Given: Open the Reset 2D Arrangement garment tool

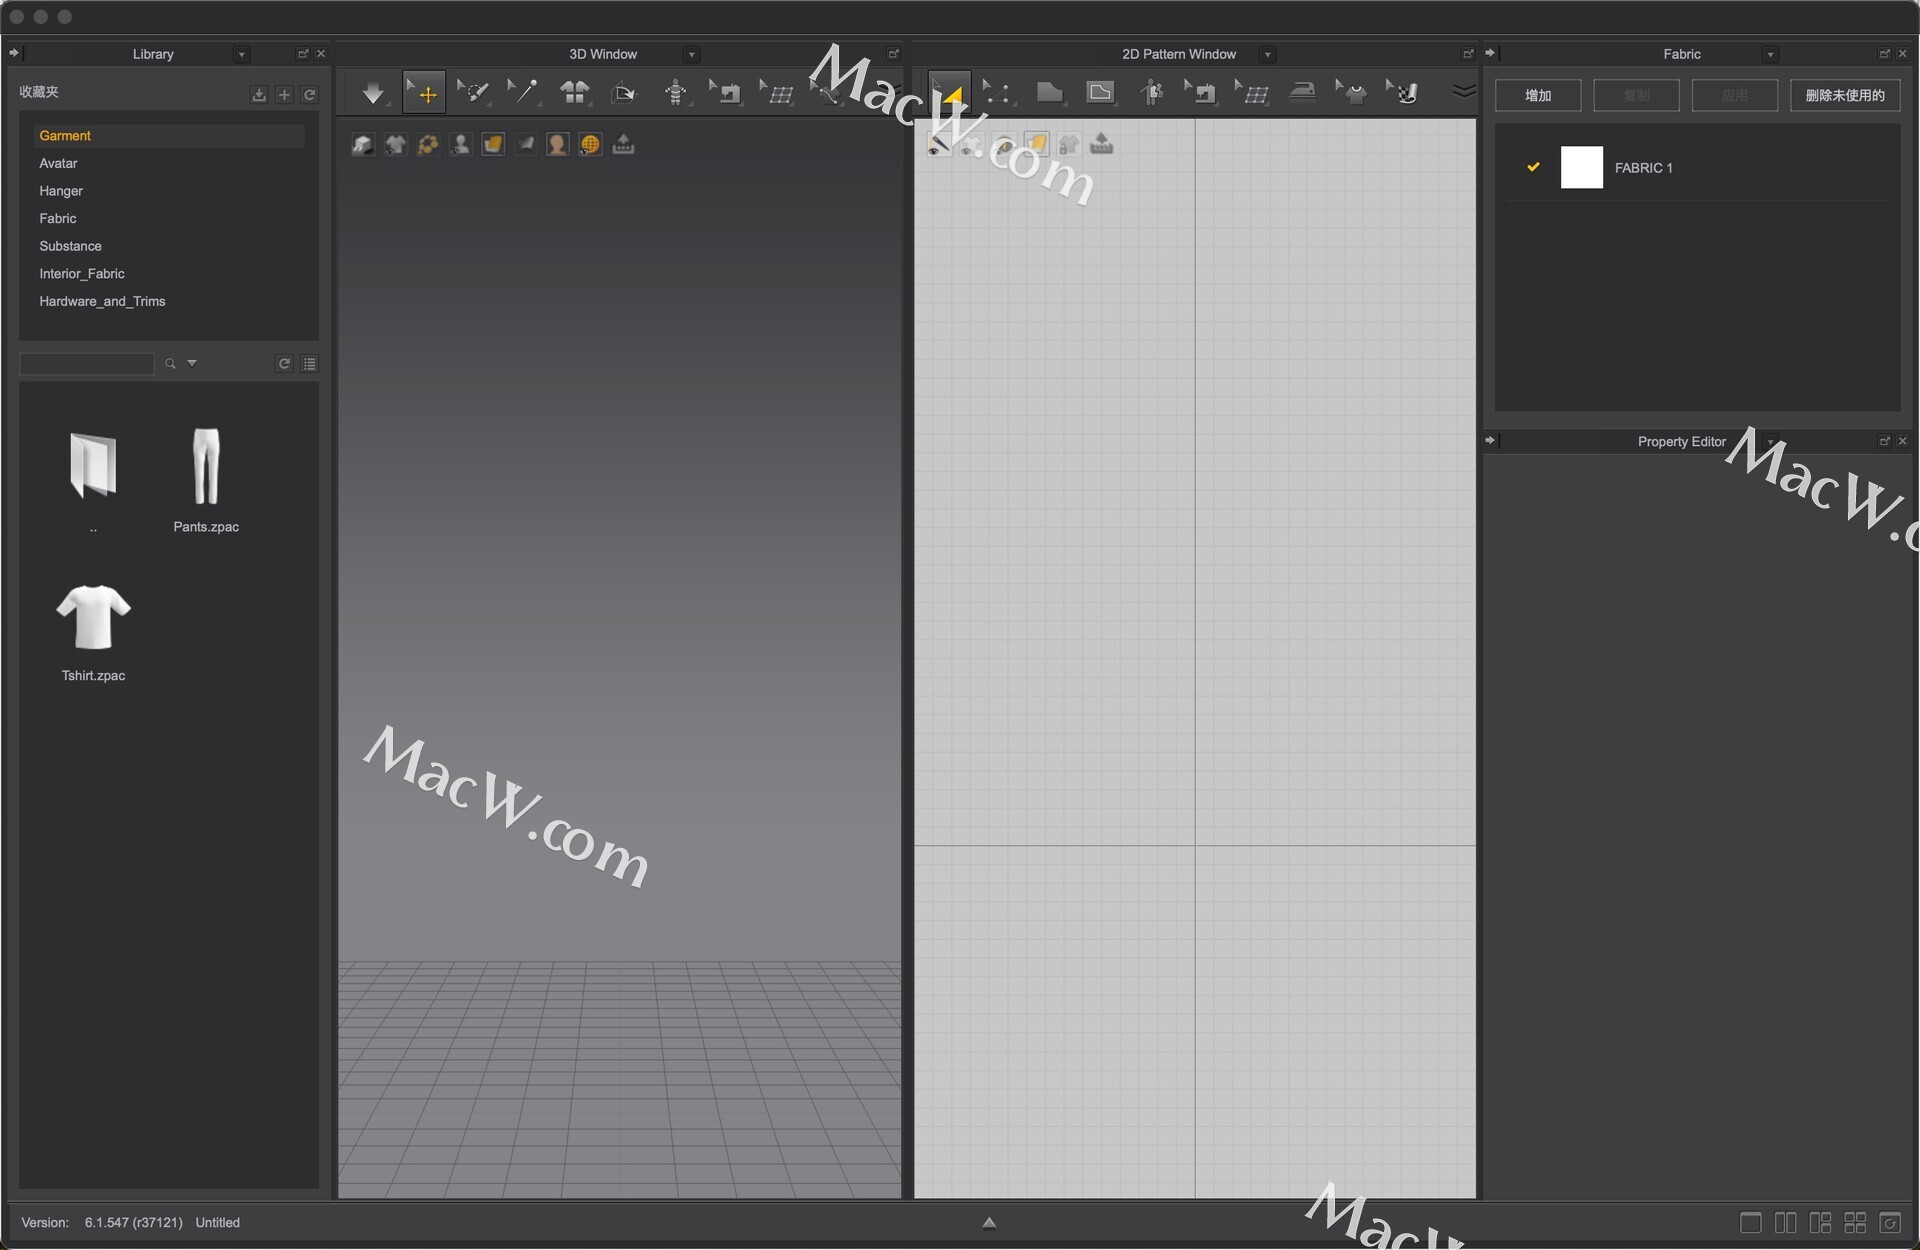Looking at the screenshot, I should coord(575,93).
